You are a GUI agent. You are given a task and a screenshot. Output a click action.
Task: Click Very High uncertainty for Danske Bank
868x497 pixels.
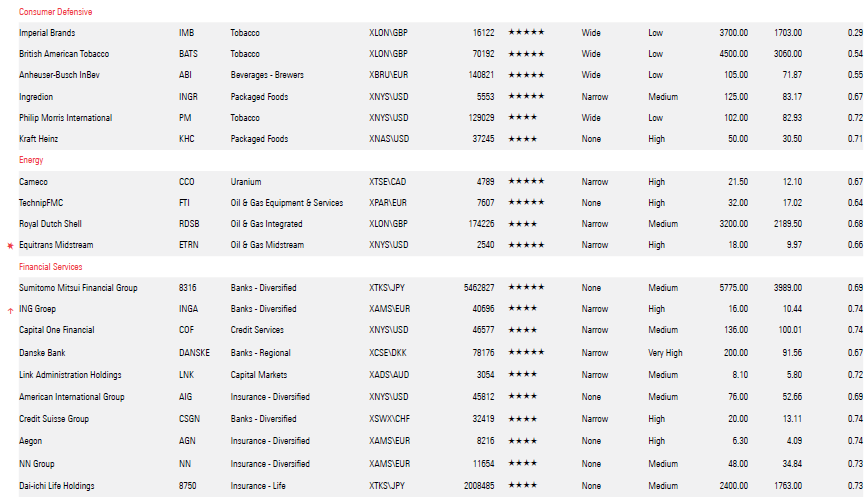pyautogui.click(x=665, y=353)
